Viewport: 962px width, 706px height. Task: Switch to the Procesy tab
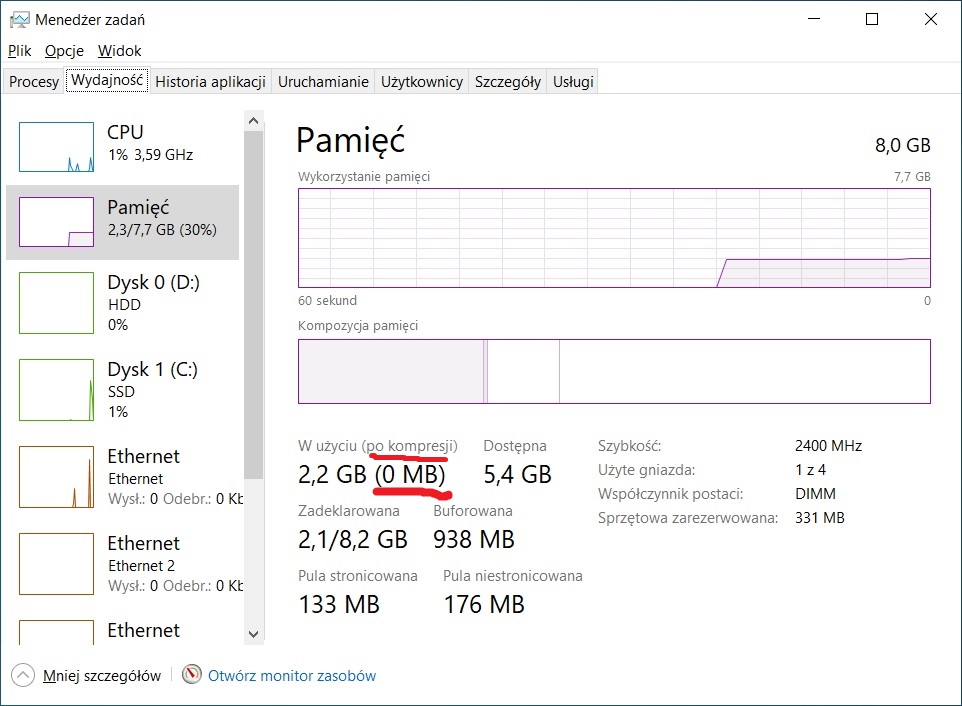(x=34, y=82)
